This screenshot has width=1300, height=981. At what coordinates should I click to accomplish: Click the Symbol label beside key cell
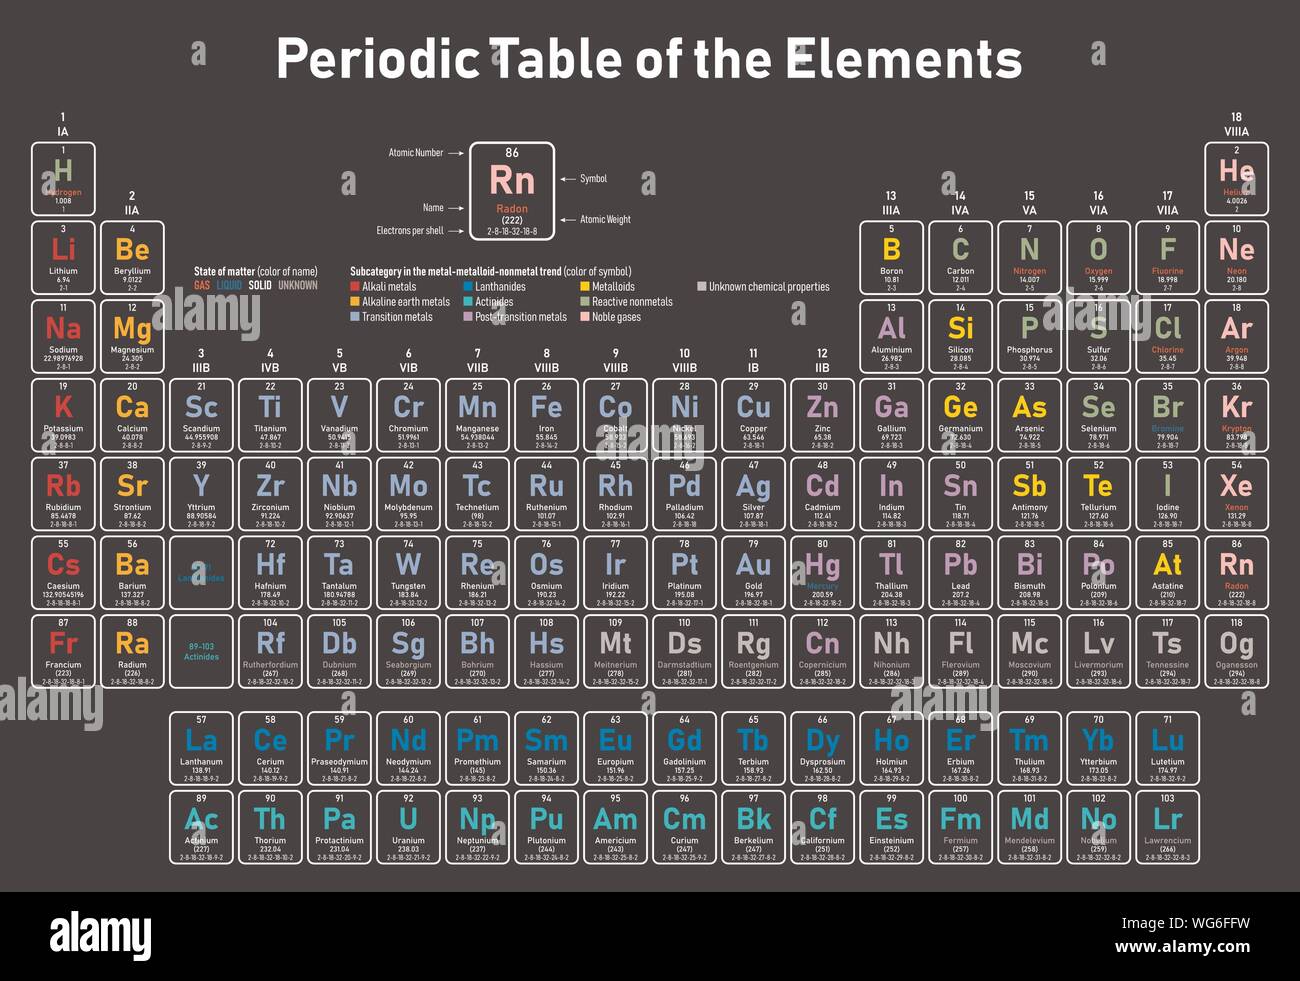pos(594,179)
